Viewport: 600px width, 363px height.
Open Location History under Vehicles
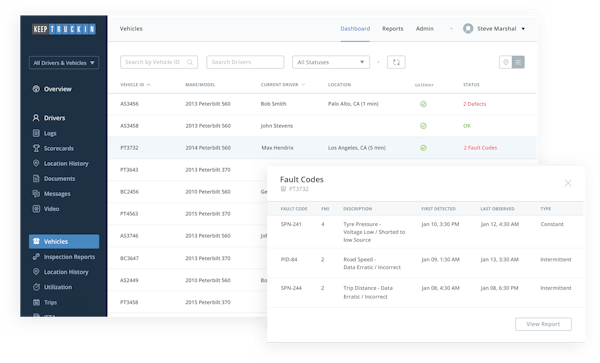tap(61, 272)
